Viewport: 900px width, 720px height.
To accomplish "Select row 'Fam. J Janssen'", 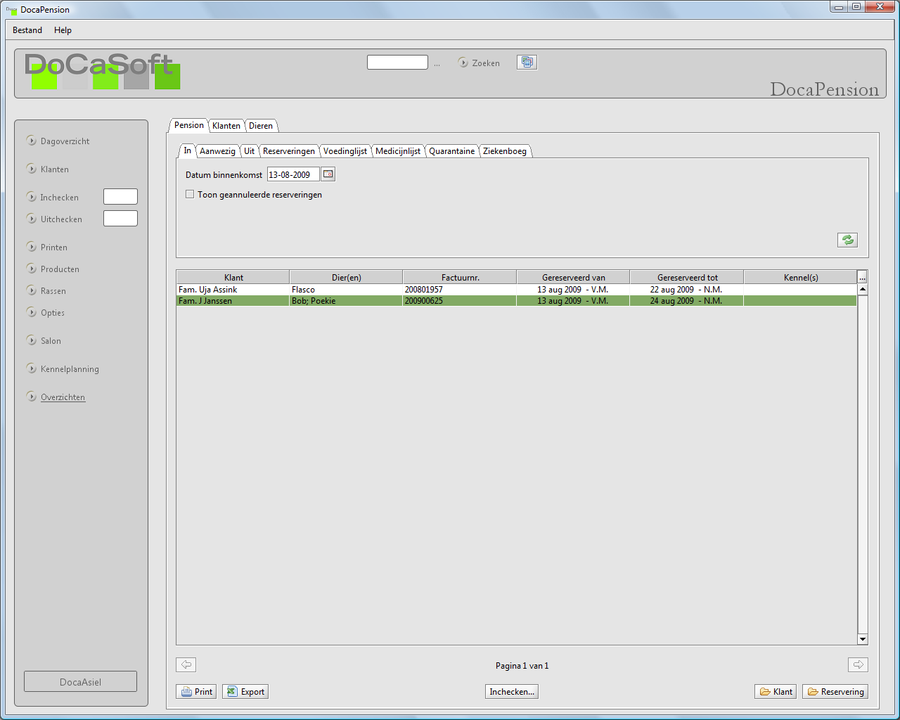I will 517,300.
